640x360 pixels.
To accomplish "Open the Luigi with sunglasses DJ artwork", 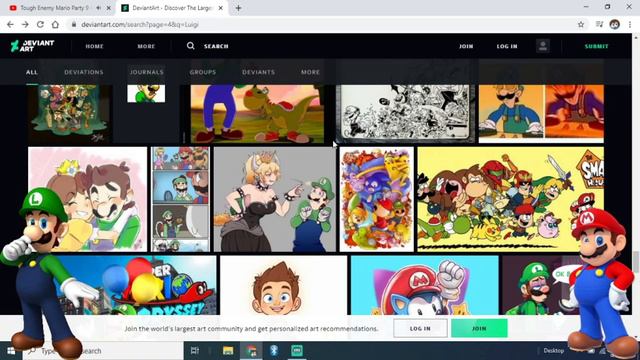I will click(x=541, y=113).
